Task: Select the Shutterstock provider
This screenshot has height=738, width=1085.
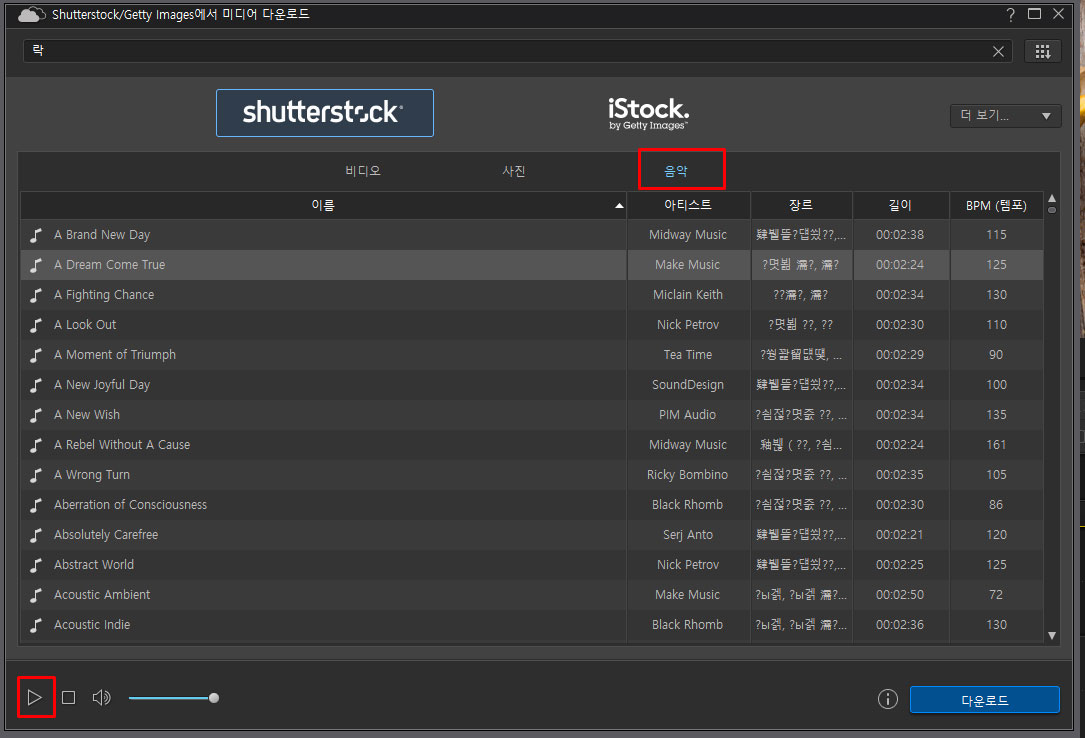Action: click(325, 113)
